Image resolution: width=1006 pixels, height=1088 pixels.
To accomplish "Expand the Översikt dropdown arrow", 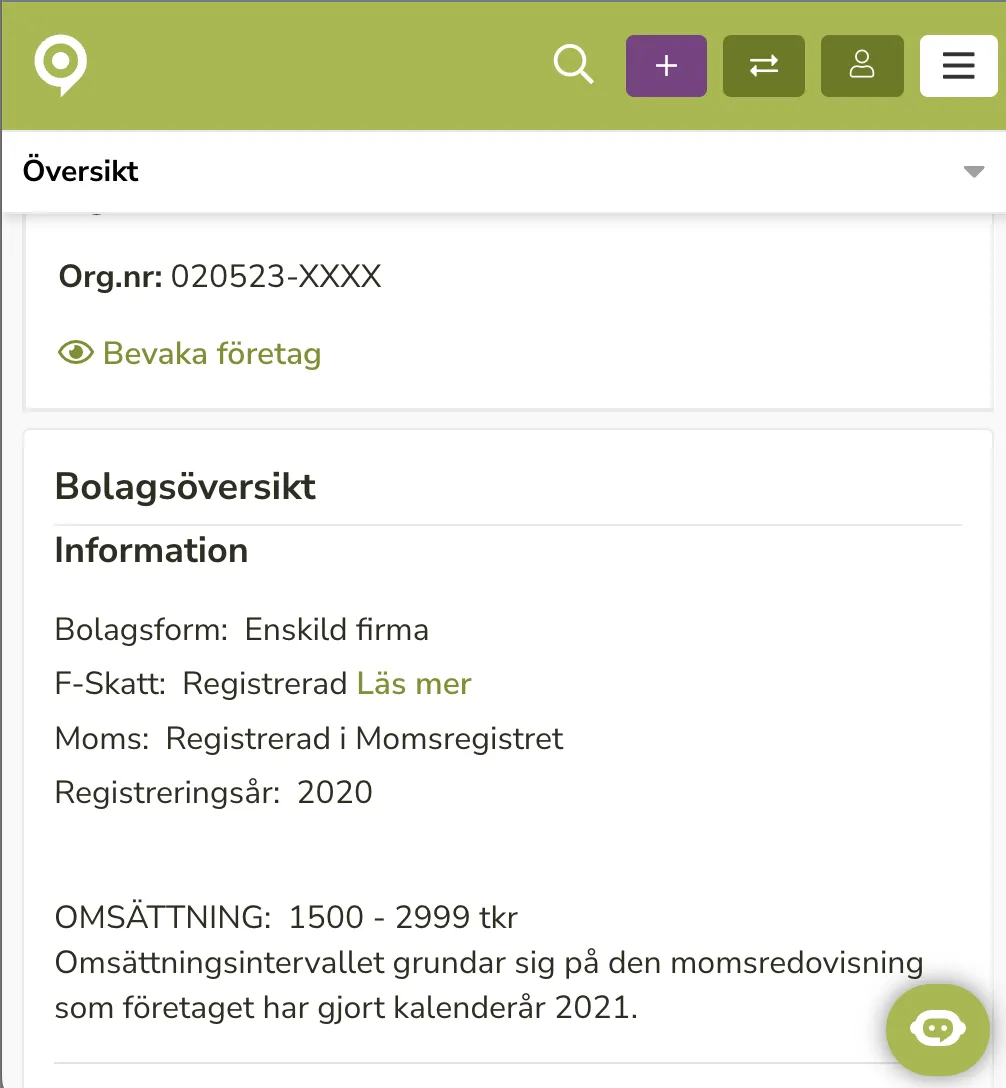I will (973, 172).
